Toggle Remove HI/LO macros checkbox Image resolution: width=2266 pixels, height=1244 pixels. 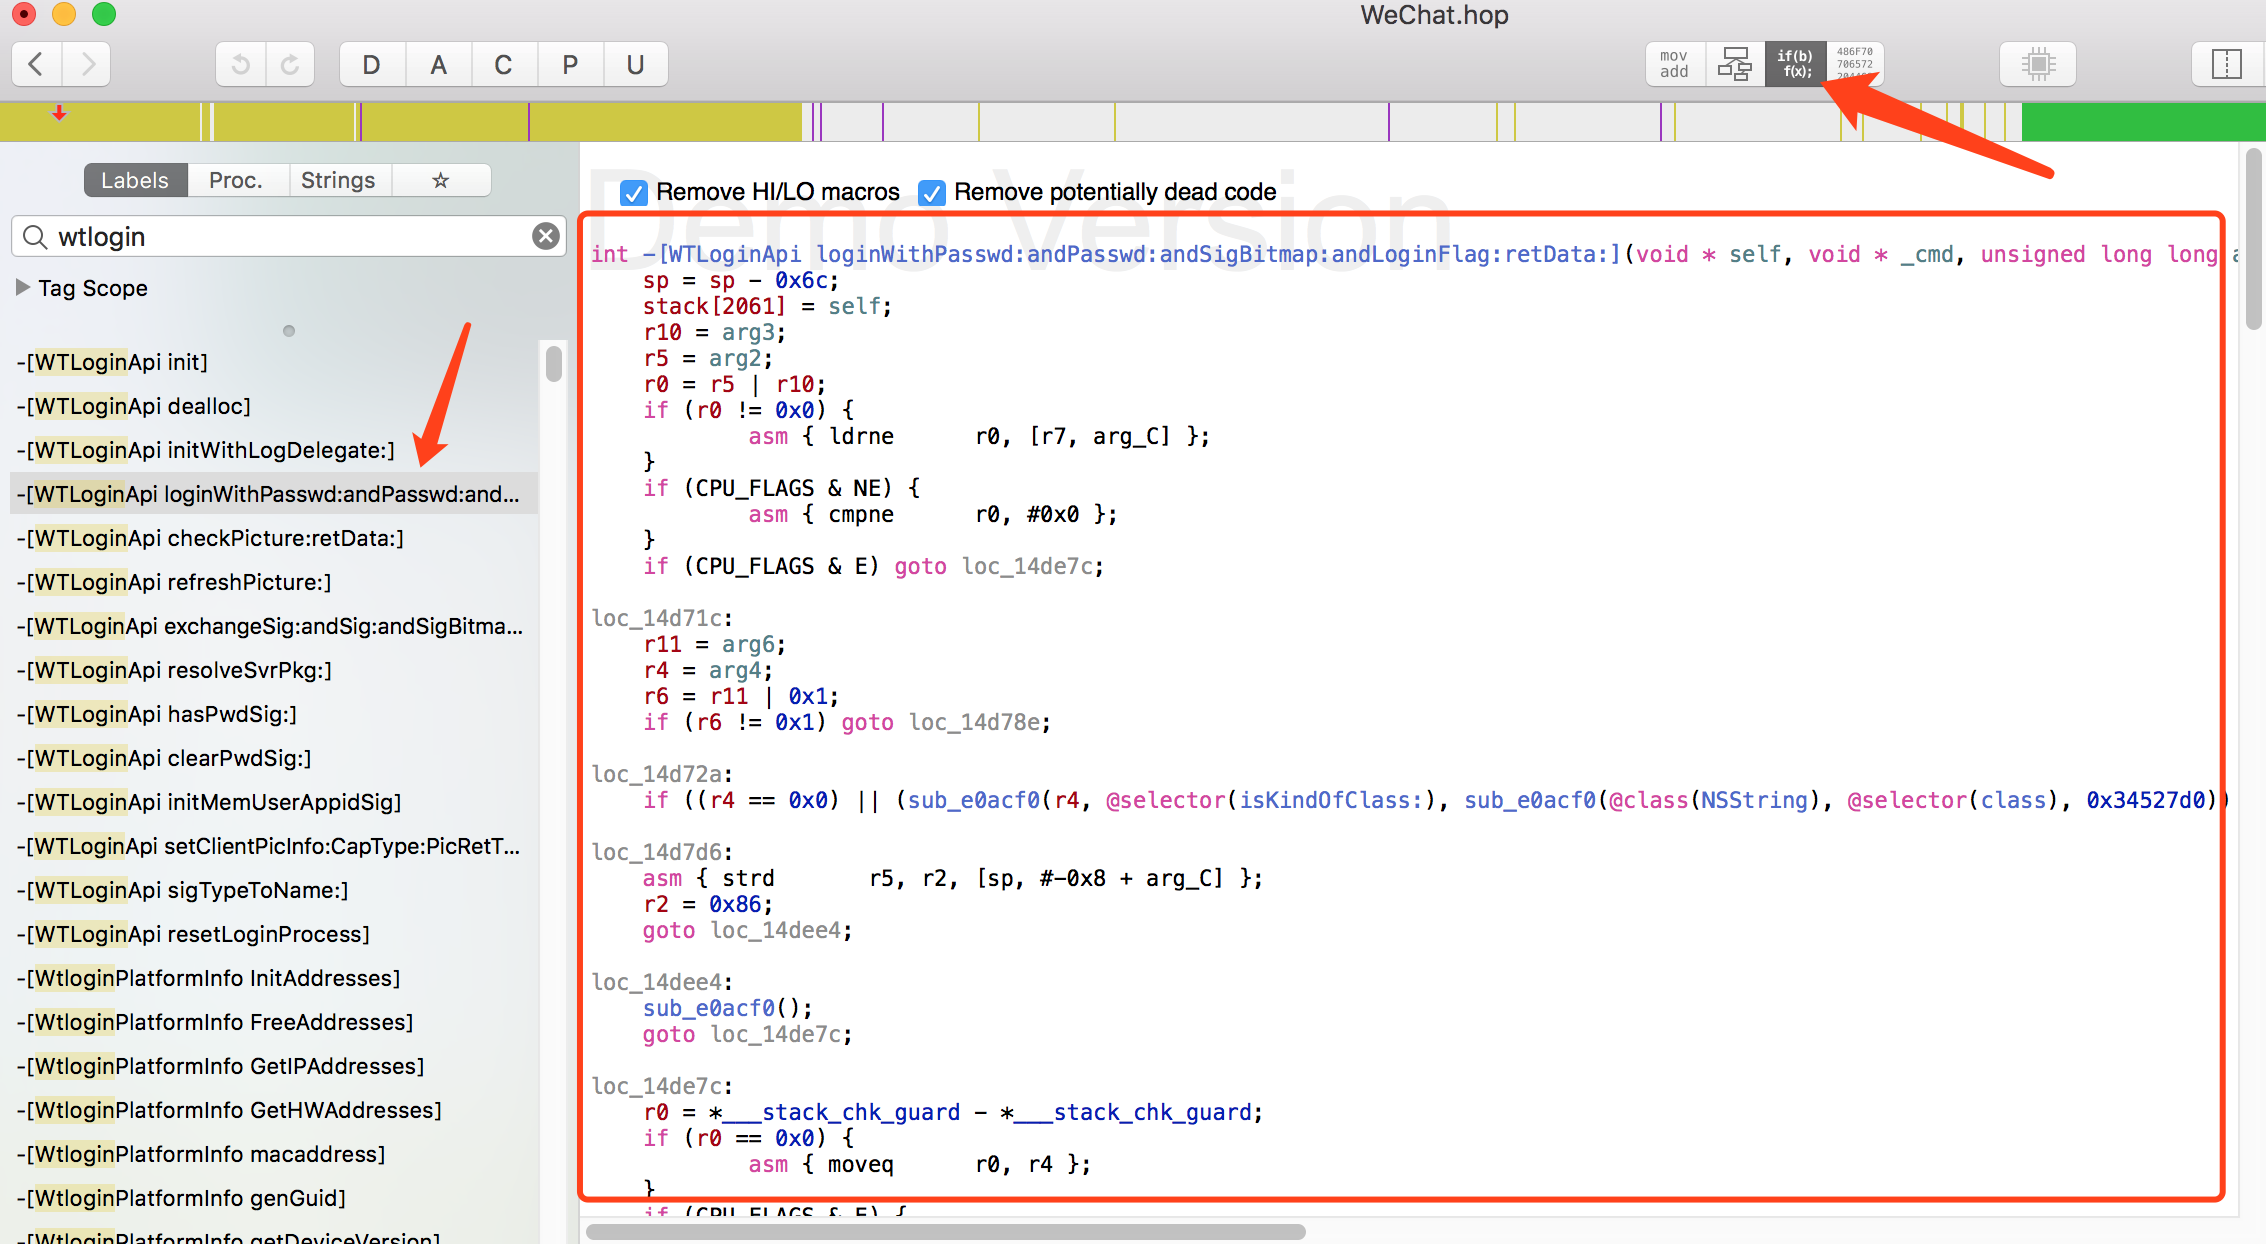pos(633,192)
